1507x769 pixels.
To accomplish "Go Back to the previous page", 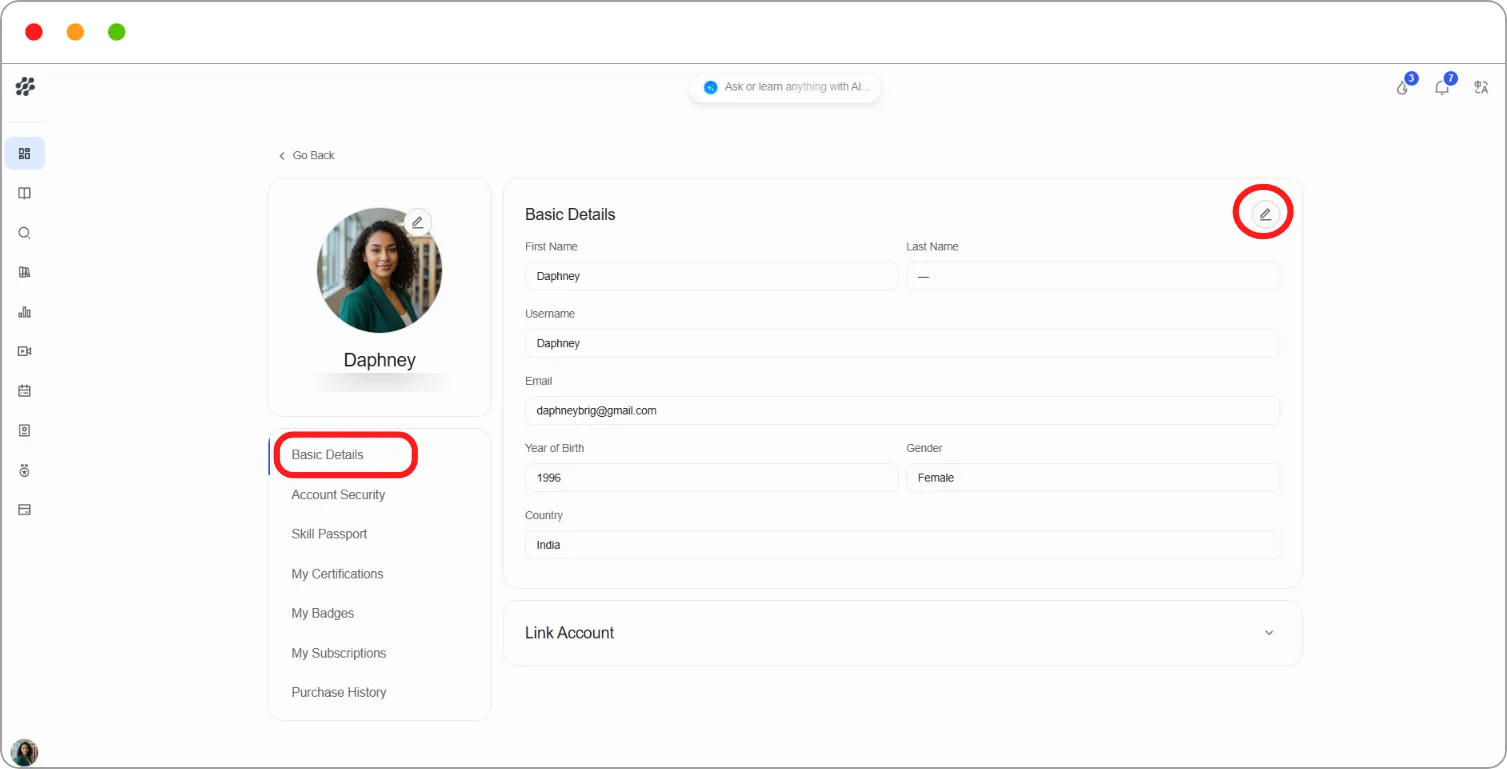I will click(x=306, y=155).
